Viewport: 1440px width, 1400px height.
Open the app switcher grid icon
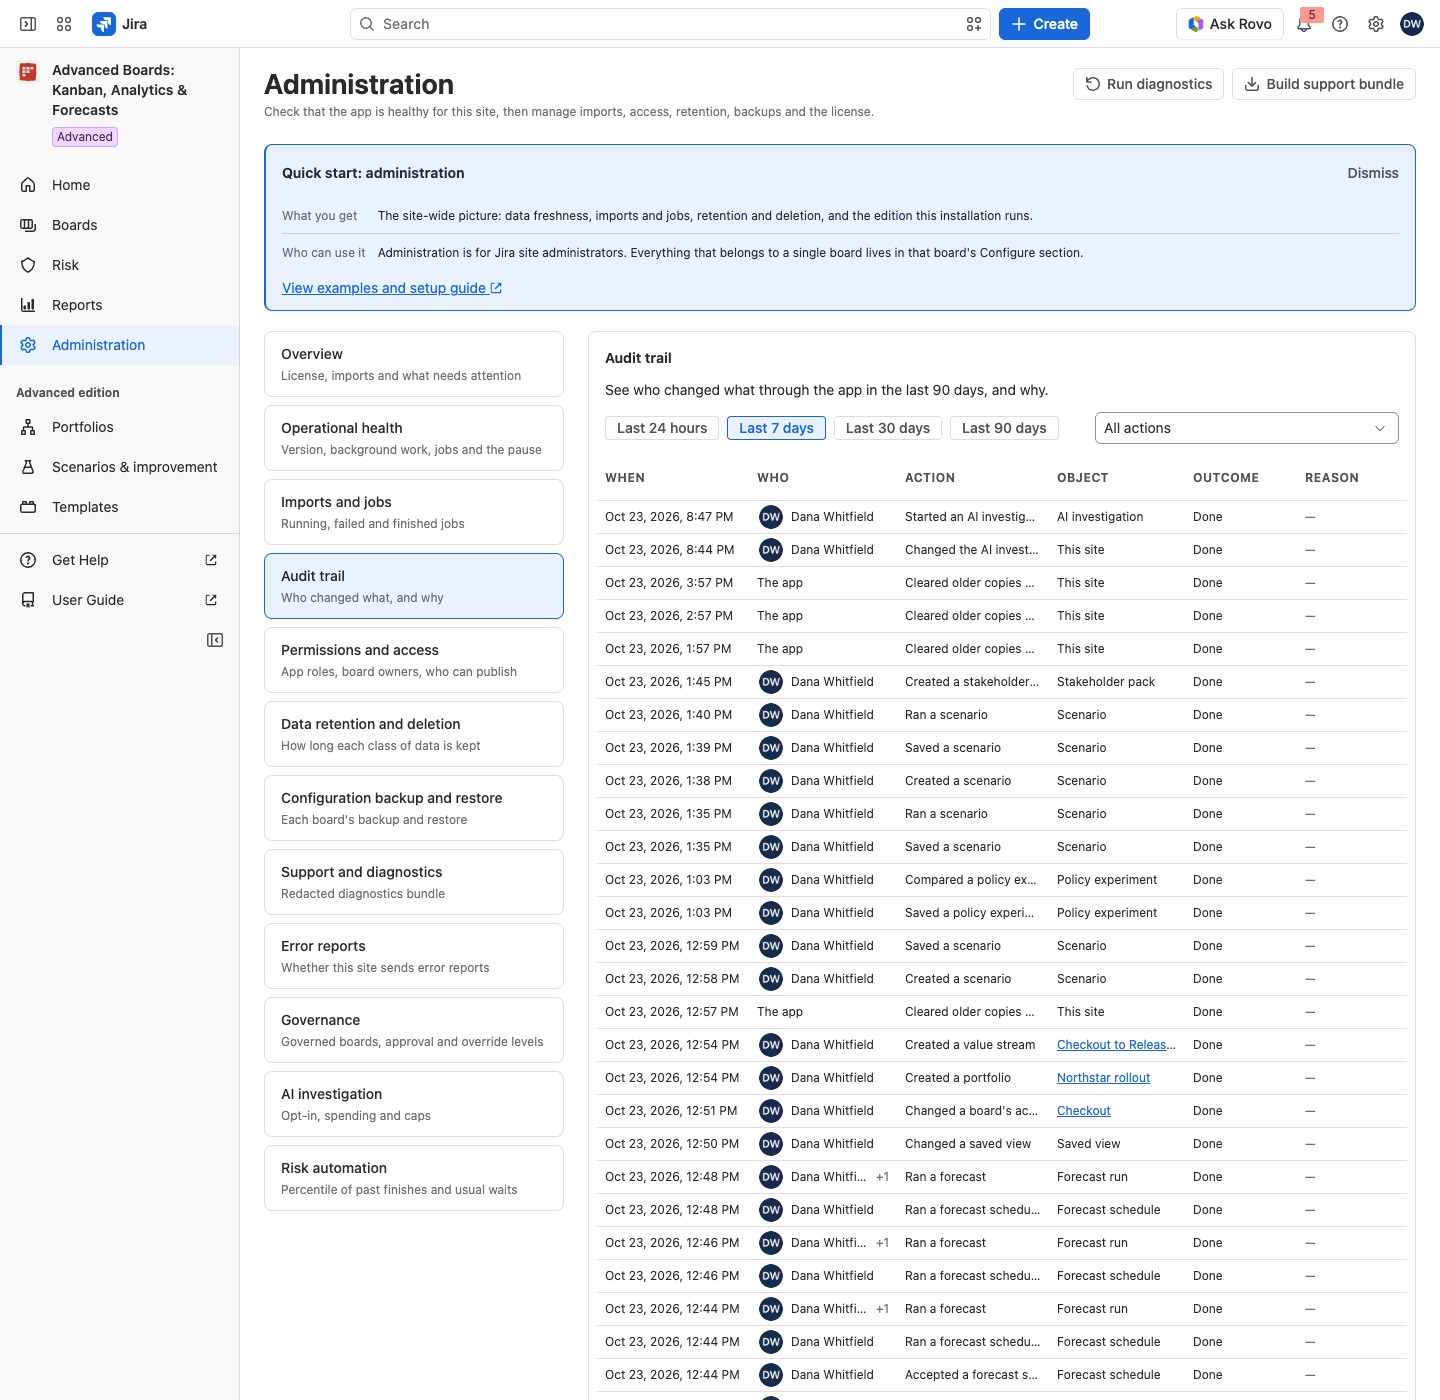click(x=64, y=24)
